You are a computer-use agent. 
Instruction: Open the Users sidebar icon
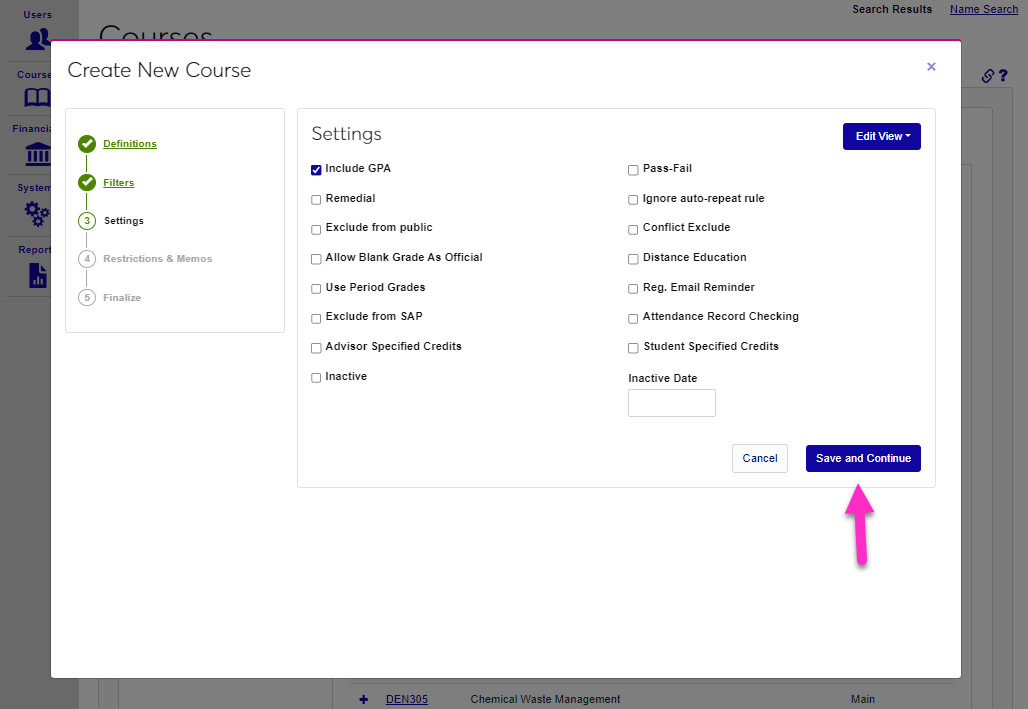pyautogui.click(x=38, y=39)
